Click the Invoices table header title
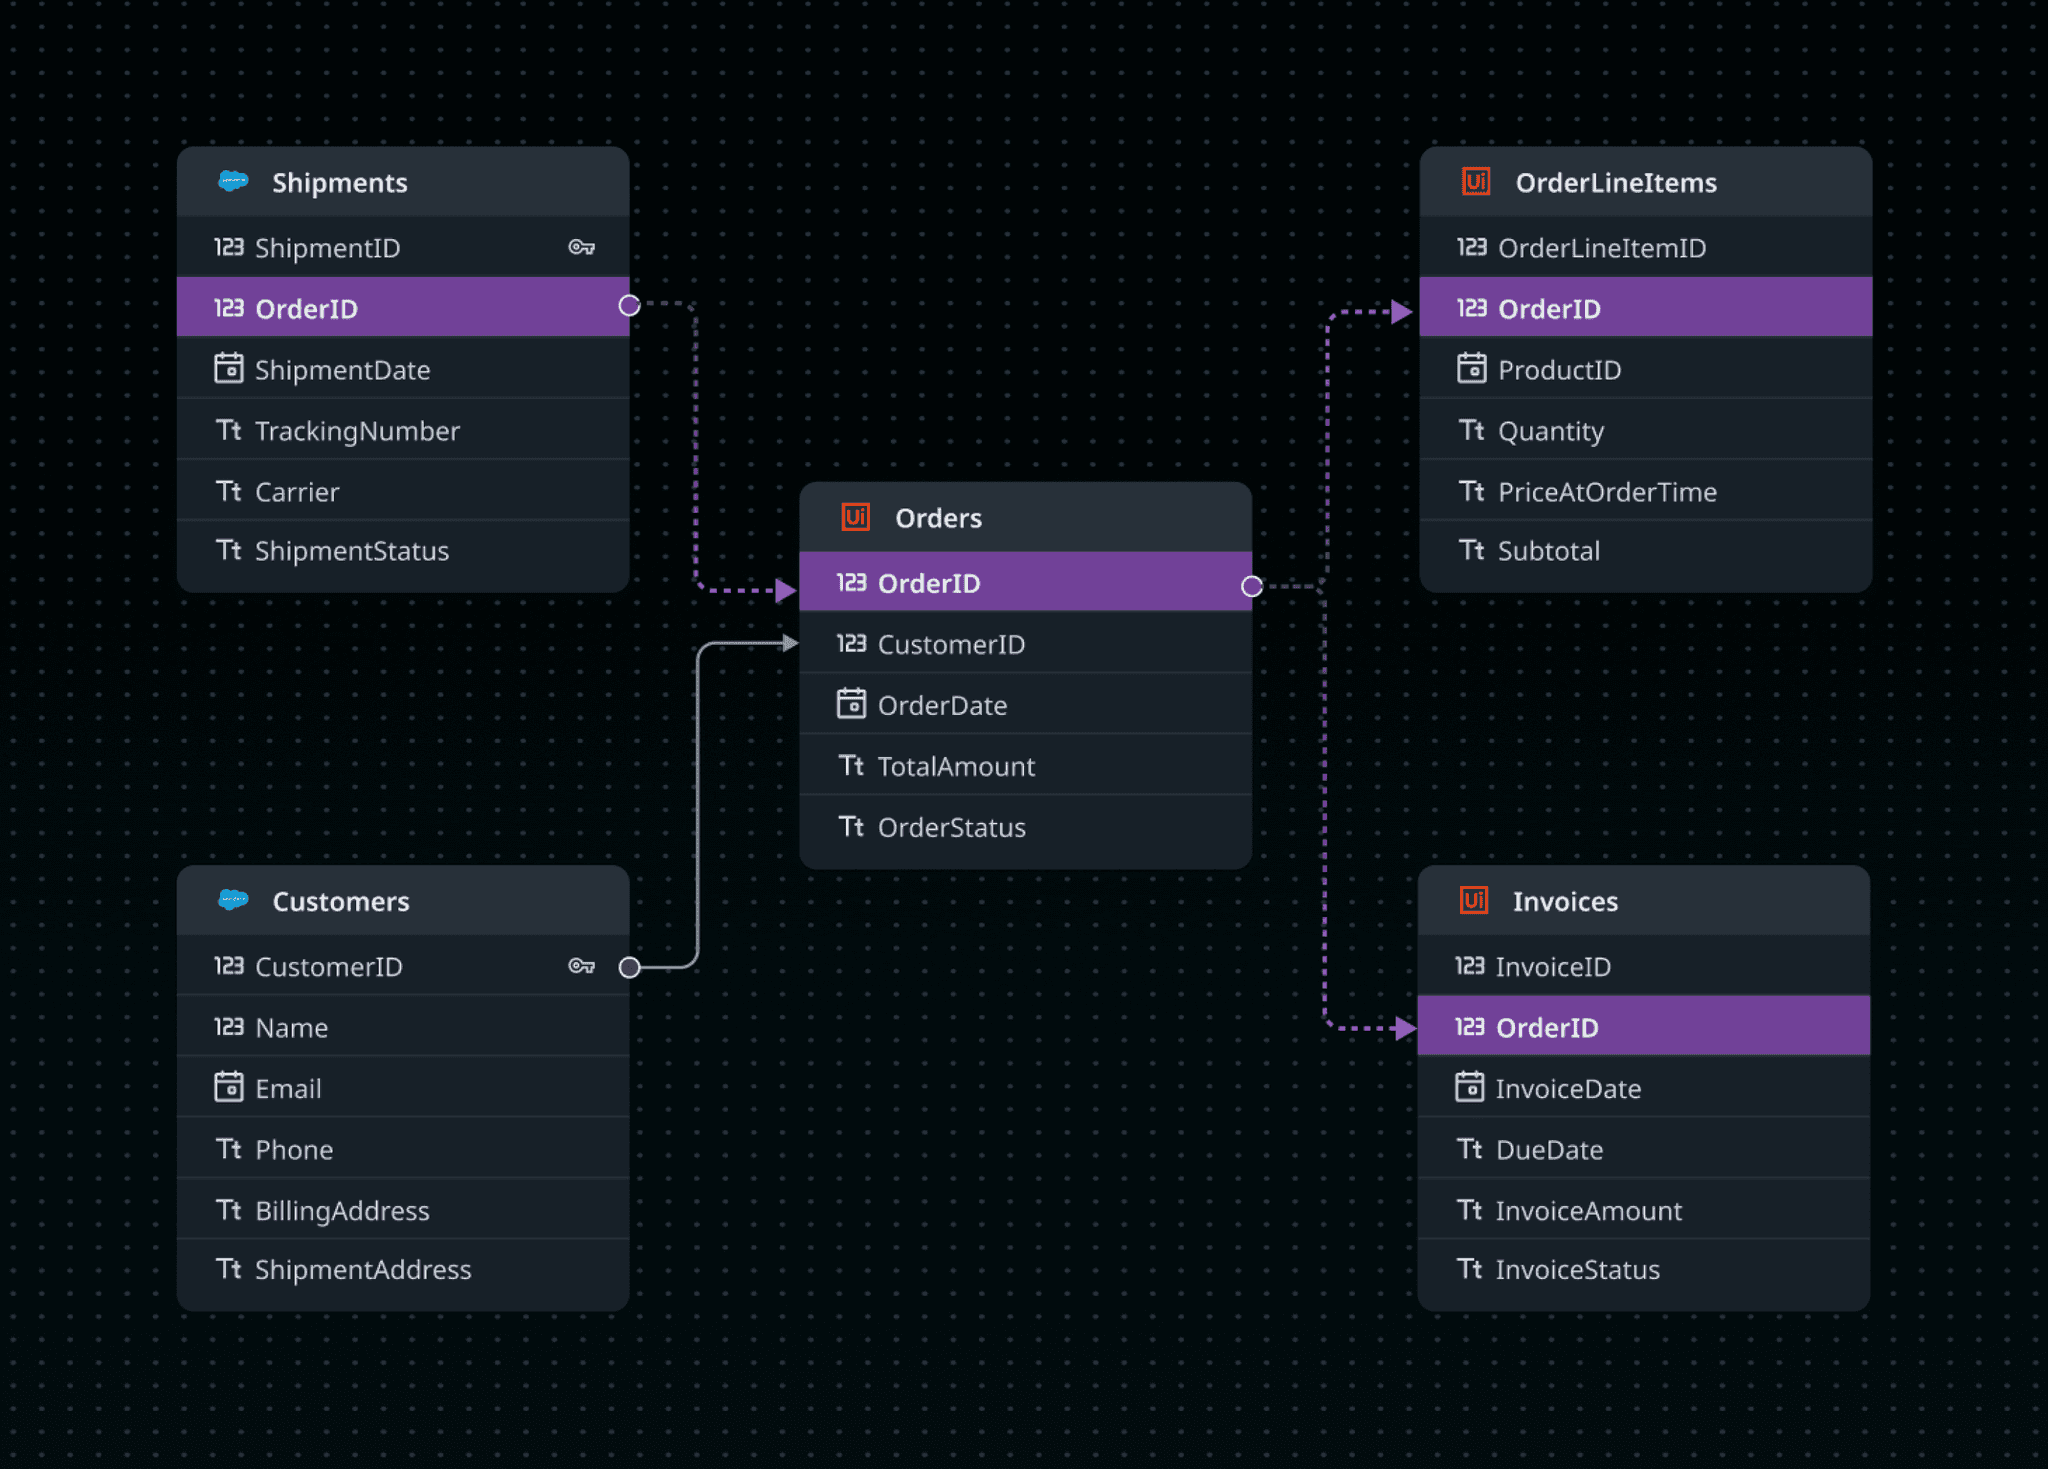This screenshot has height=1469, width=2048. [1564, 902]
